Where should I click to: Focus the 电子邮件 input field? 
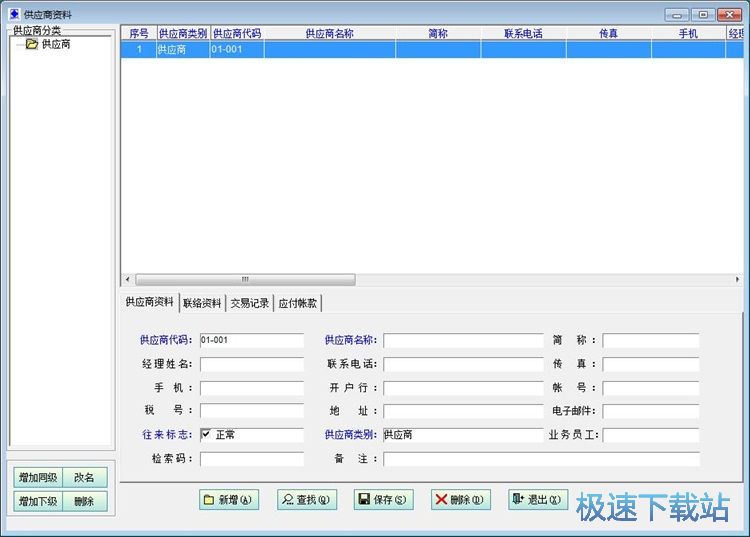coord(651,410)
